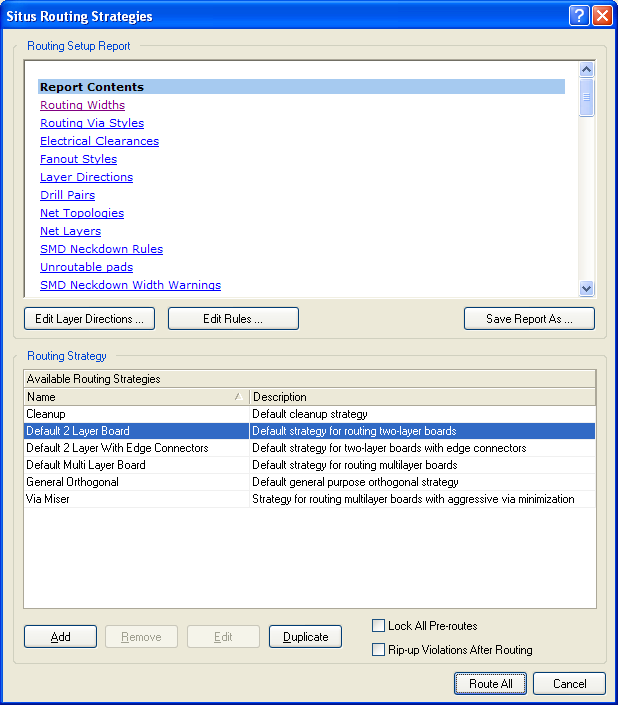Click the Add strategy button
Viewport: 618px width, 705px height.
[x=60, y=637]
